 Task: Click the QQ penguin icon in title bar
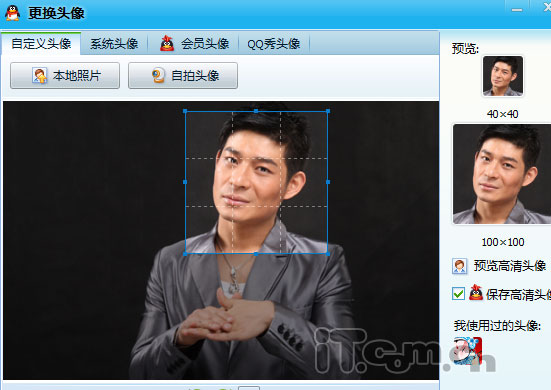pos(13,13)
